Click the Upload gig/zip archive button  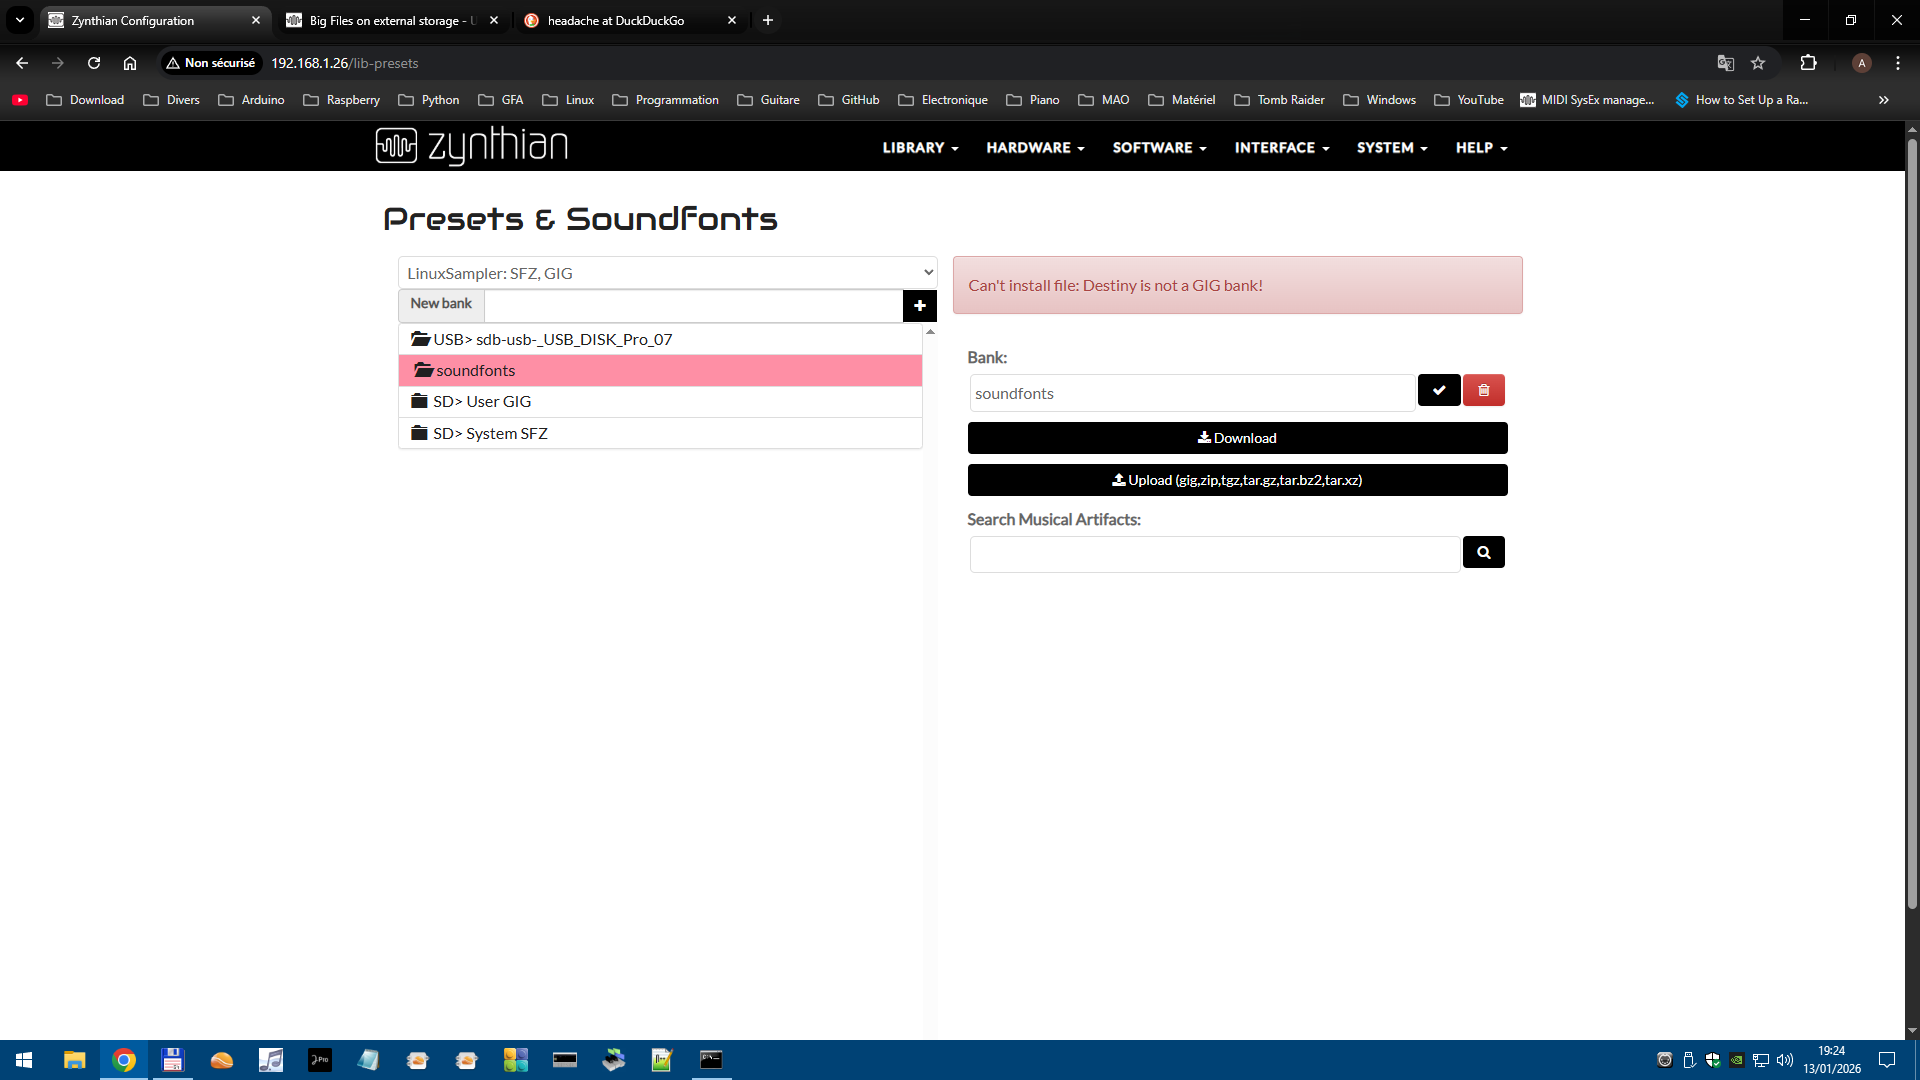[1237, 481]
